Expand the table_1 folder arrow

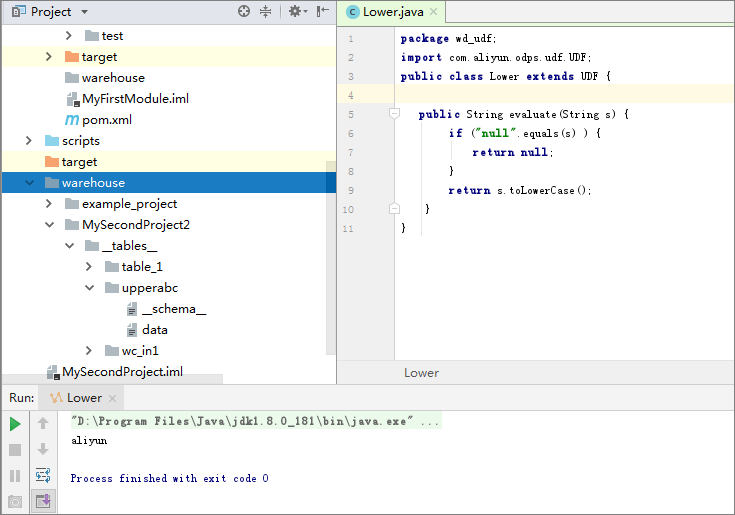[89, 267]
